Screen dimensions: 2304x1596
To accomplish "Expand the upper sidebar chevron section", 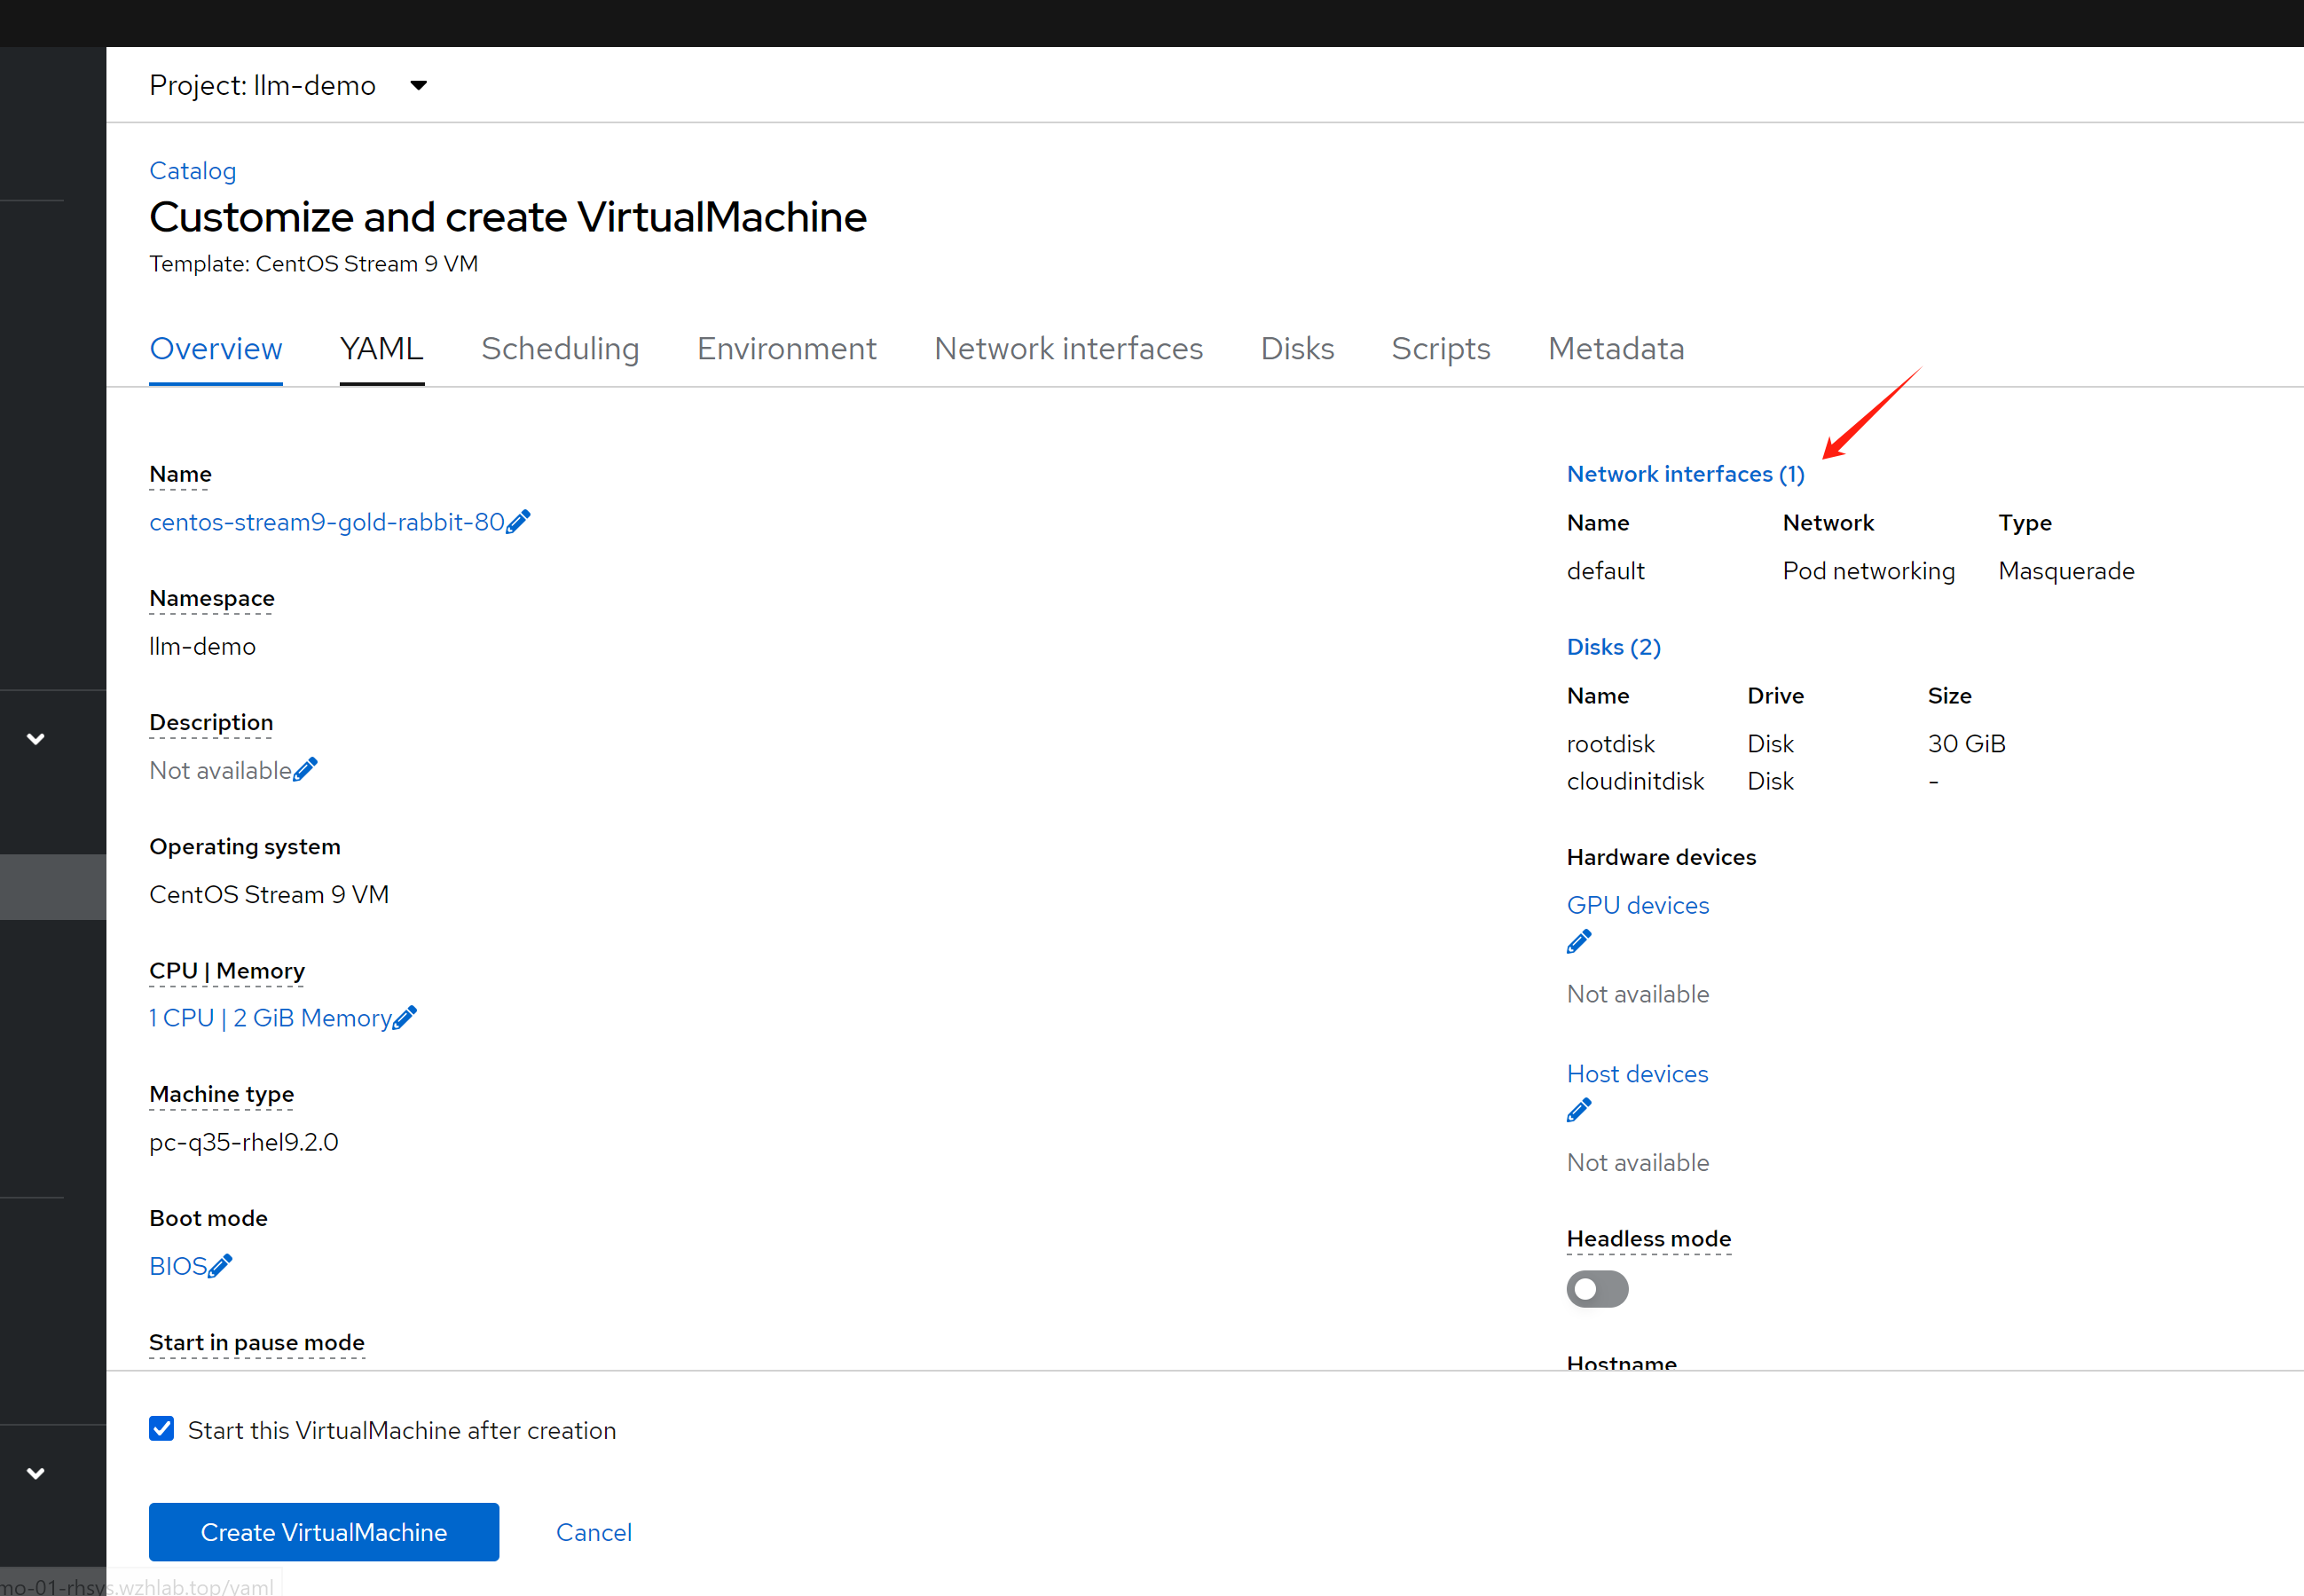I will click(36, 739).
